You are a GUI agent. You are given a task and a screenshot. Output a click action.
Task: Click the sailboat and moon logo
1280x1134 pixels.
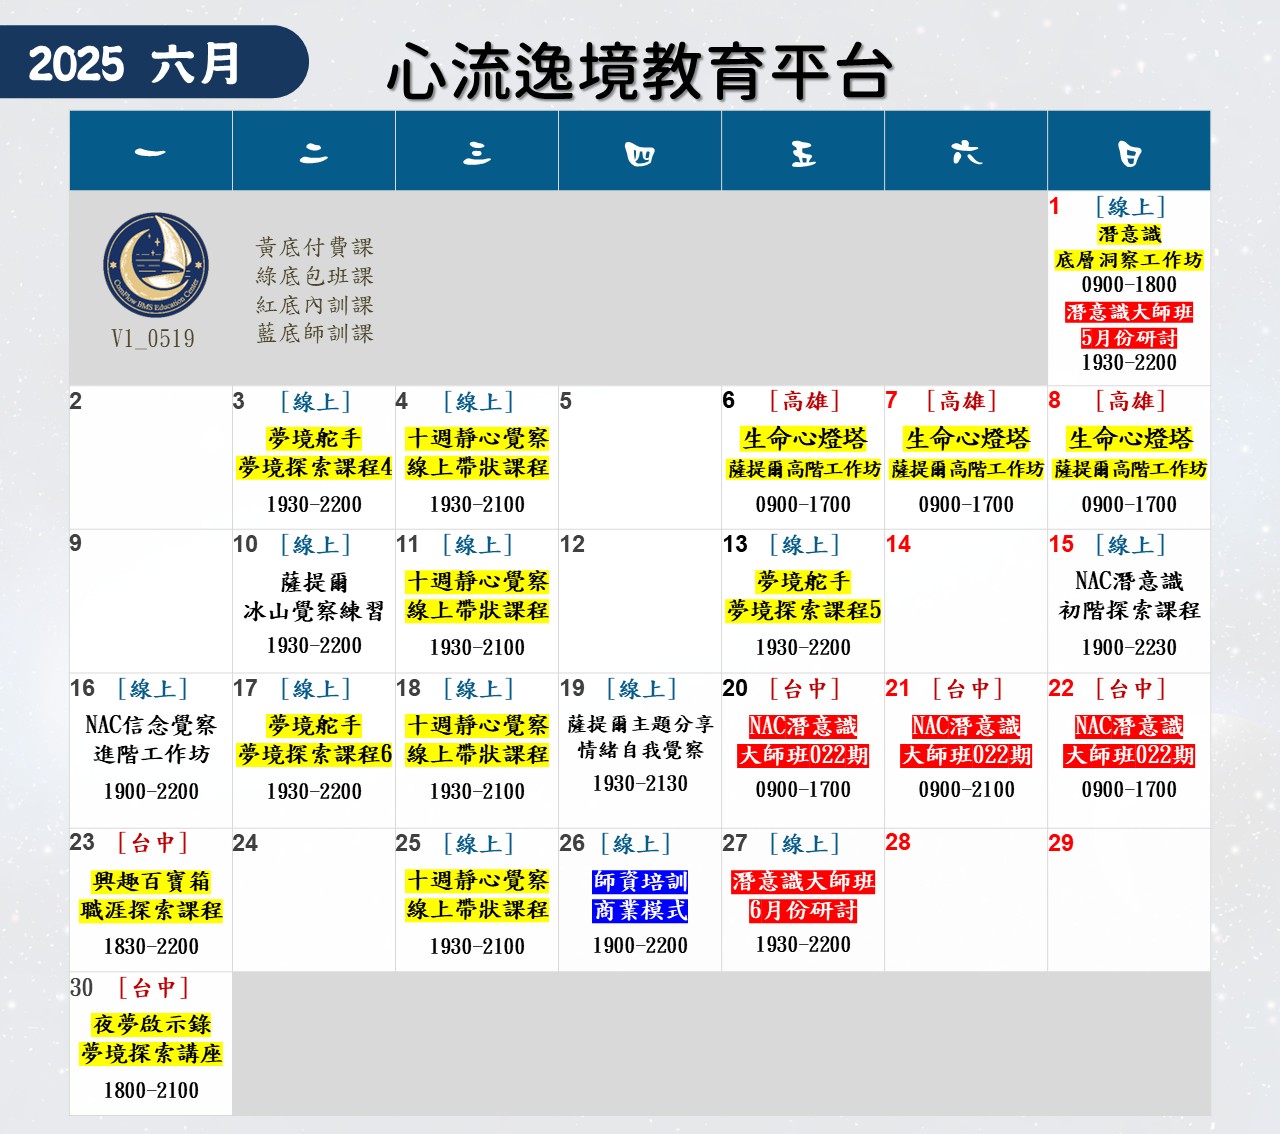pos(155,264)
